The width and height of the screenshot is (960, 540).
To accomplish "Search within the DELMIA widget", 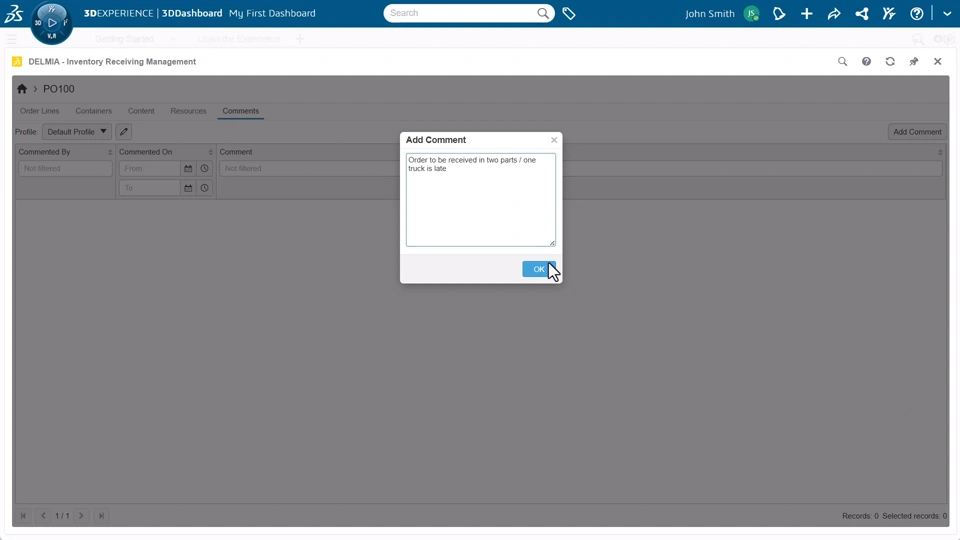I will tap(842, 61).
